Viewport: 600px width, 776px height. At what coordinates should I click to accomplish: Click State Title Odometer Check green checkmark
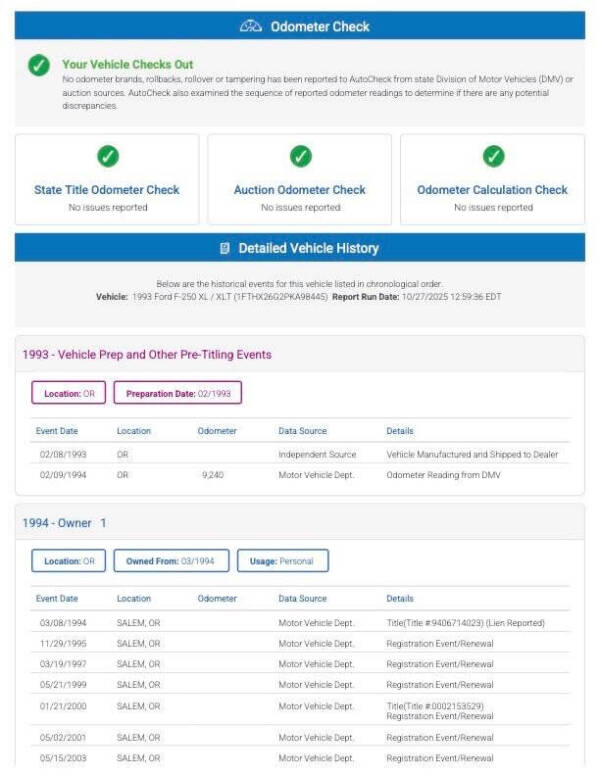tap(107, 156)
